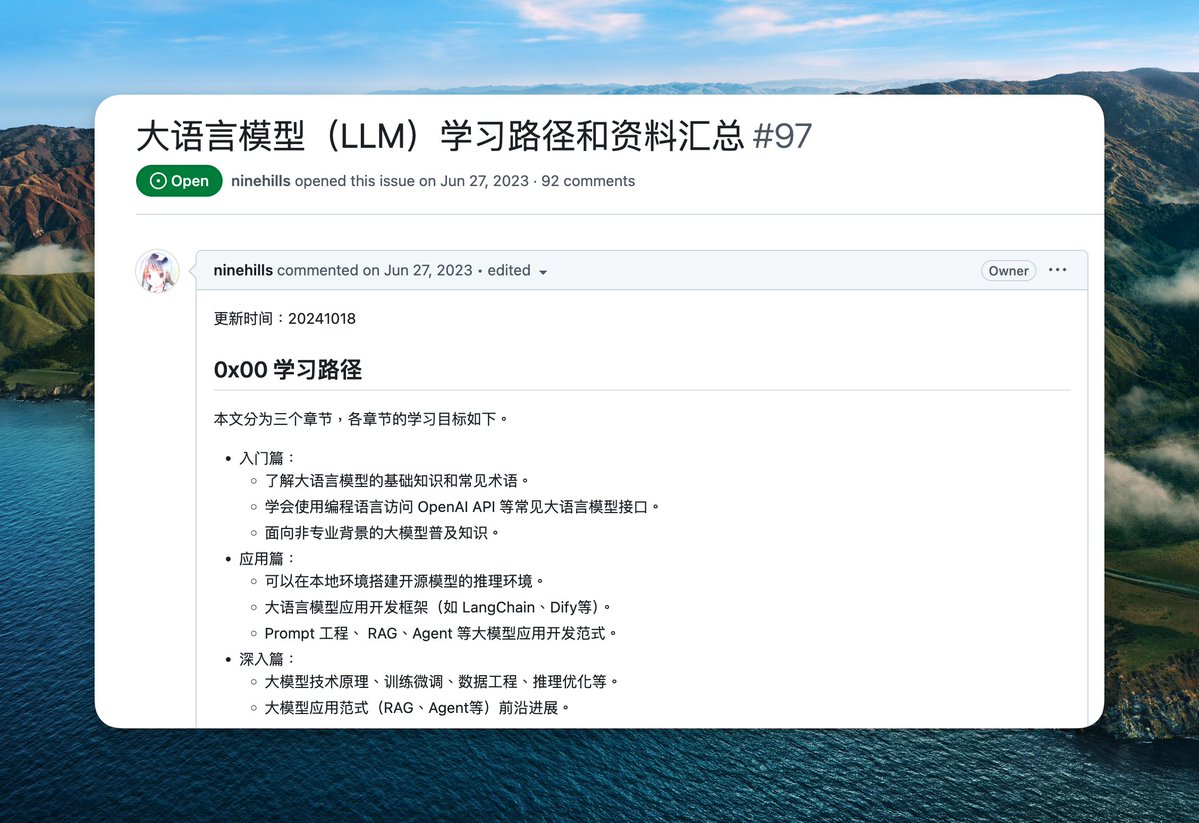Click the line 面向非专业背景的大模型普及知识
Image resolution: width=1199 pixels, height=823 pixels.
pos(382,533)
